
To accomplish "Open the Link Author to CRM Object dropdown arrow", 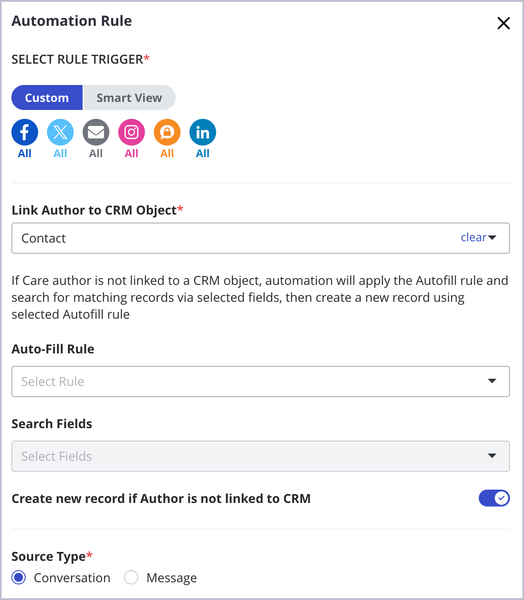I will click(492, 238).
